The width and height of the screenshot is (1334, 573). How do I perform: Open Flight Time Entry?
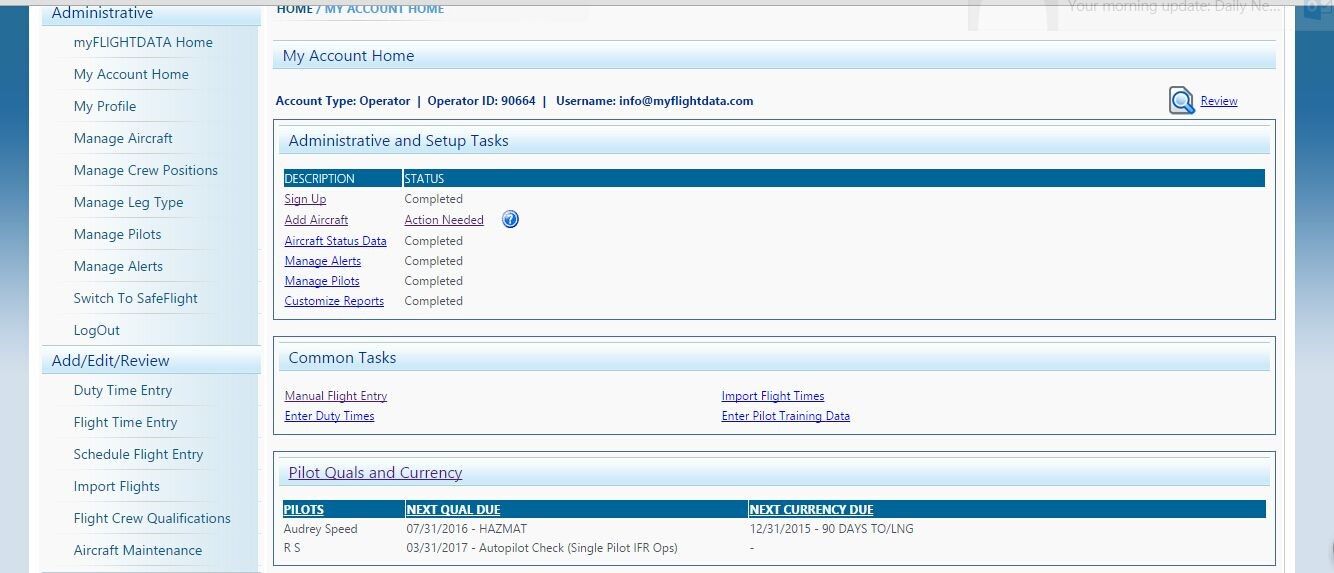[125, 422]
